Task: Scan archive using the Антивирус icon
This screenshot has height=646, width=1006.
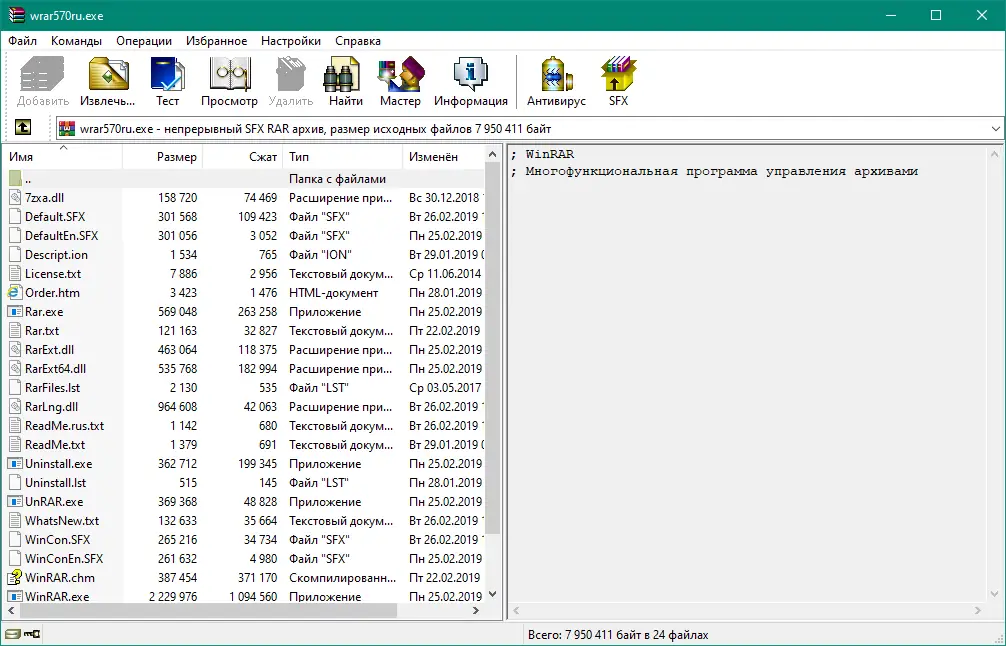Action: click(x=556, y=78)
